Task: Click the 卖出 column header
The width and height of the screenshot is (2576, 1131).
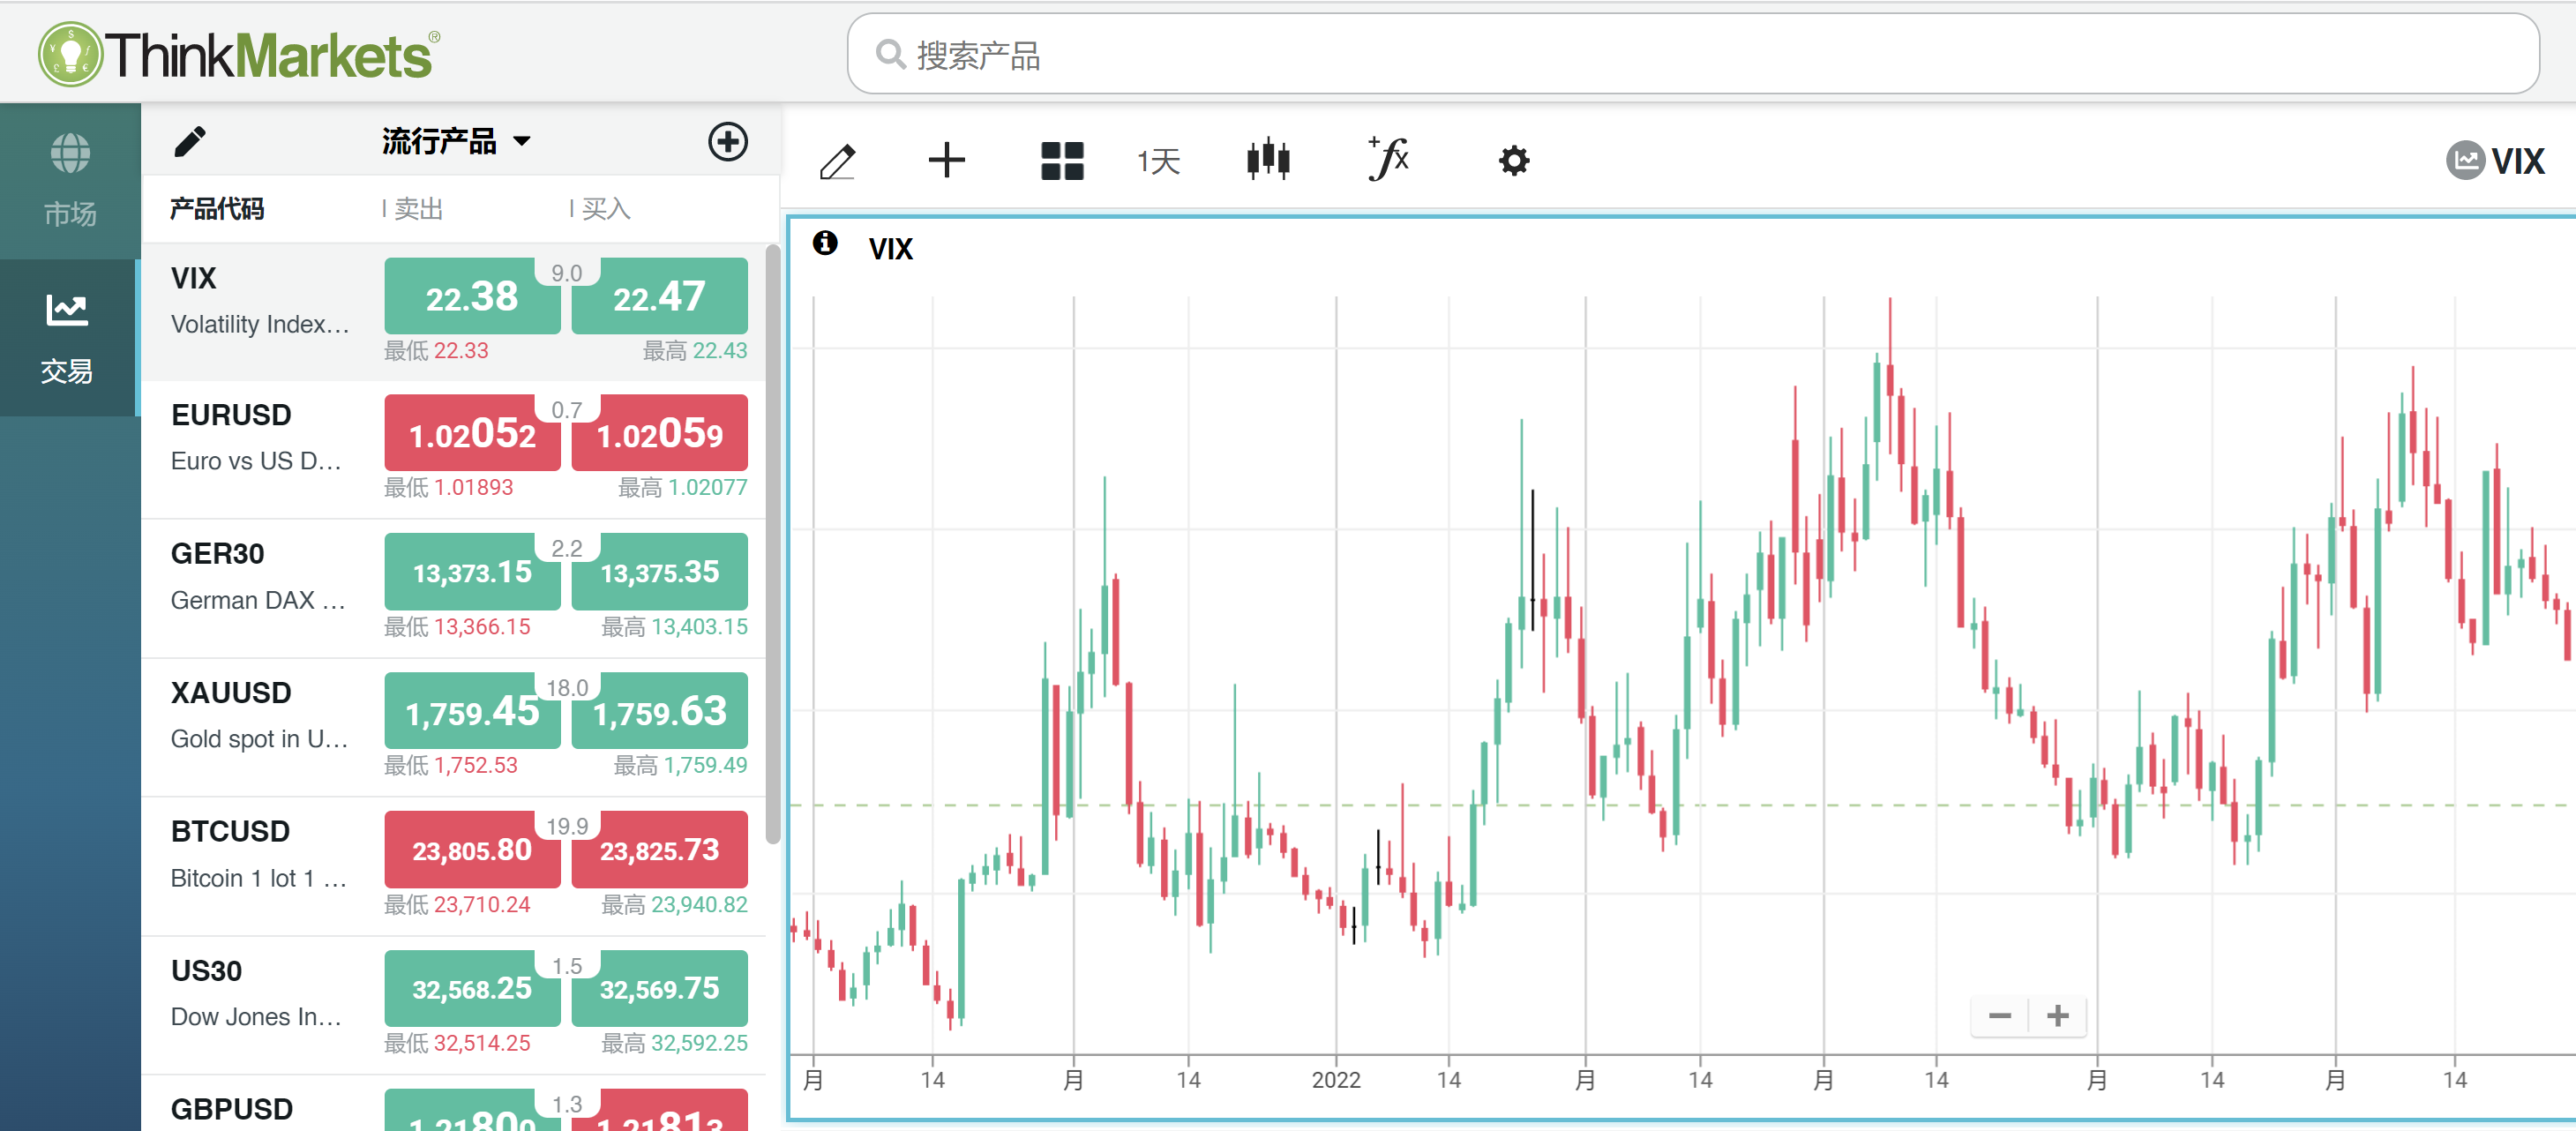Action: coord(418,208)
